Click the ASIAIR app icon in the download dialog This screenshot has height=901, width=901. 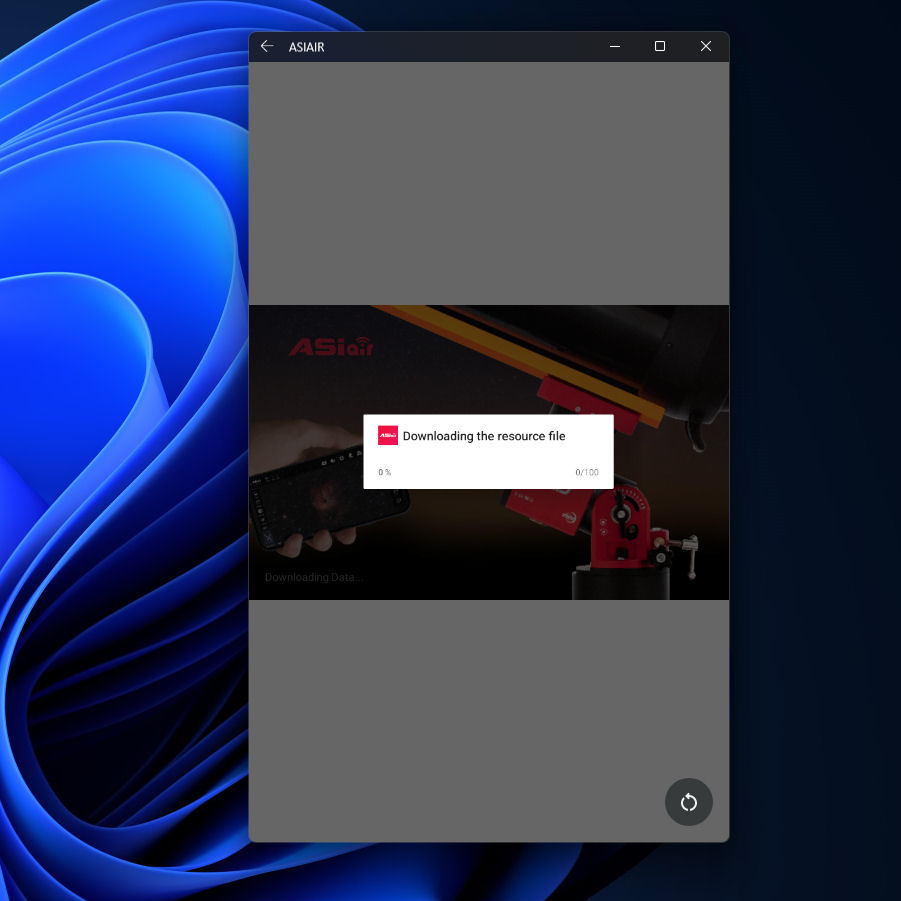pos(387,435)
